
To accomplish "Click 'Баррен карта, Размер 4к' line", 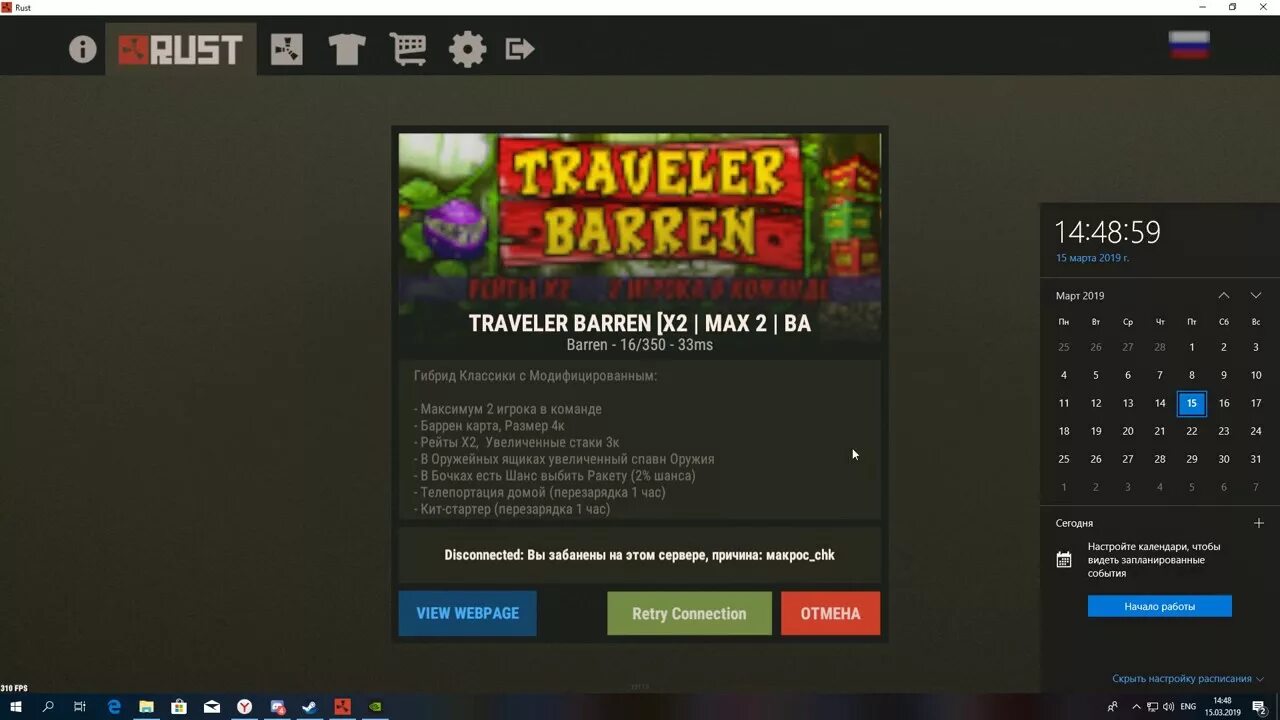I will 489,426.
